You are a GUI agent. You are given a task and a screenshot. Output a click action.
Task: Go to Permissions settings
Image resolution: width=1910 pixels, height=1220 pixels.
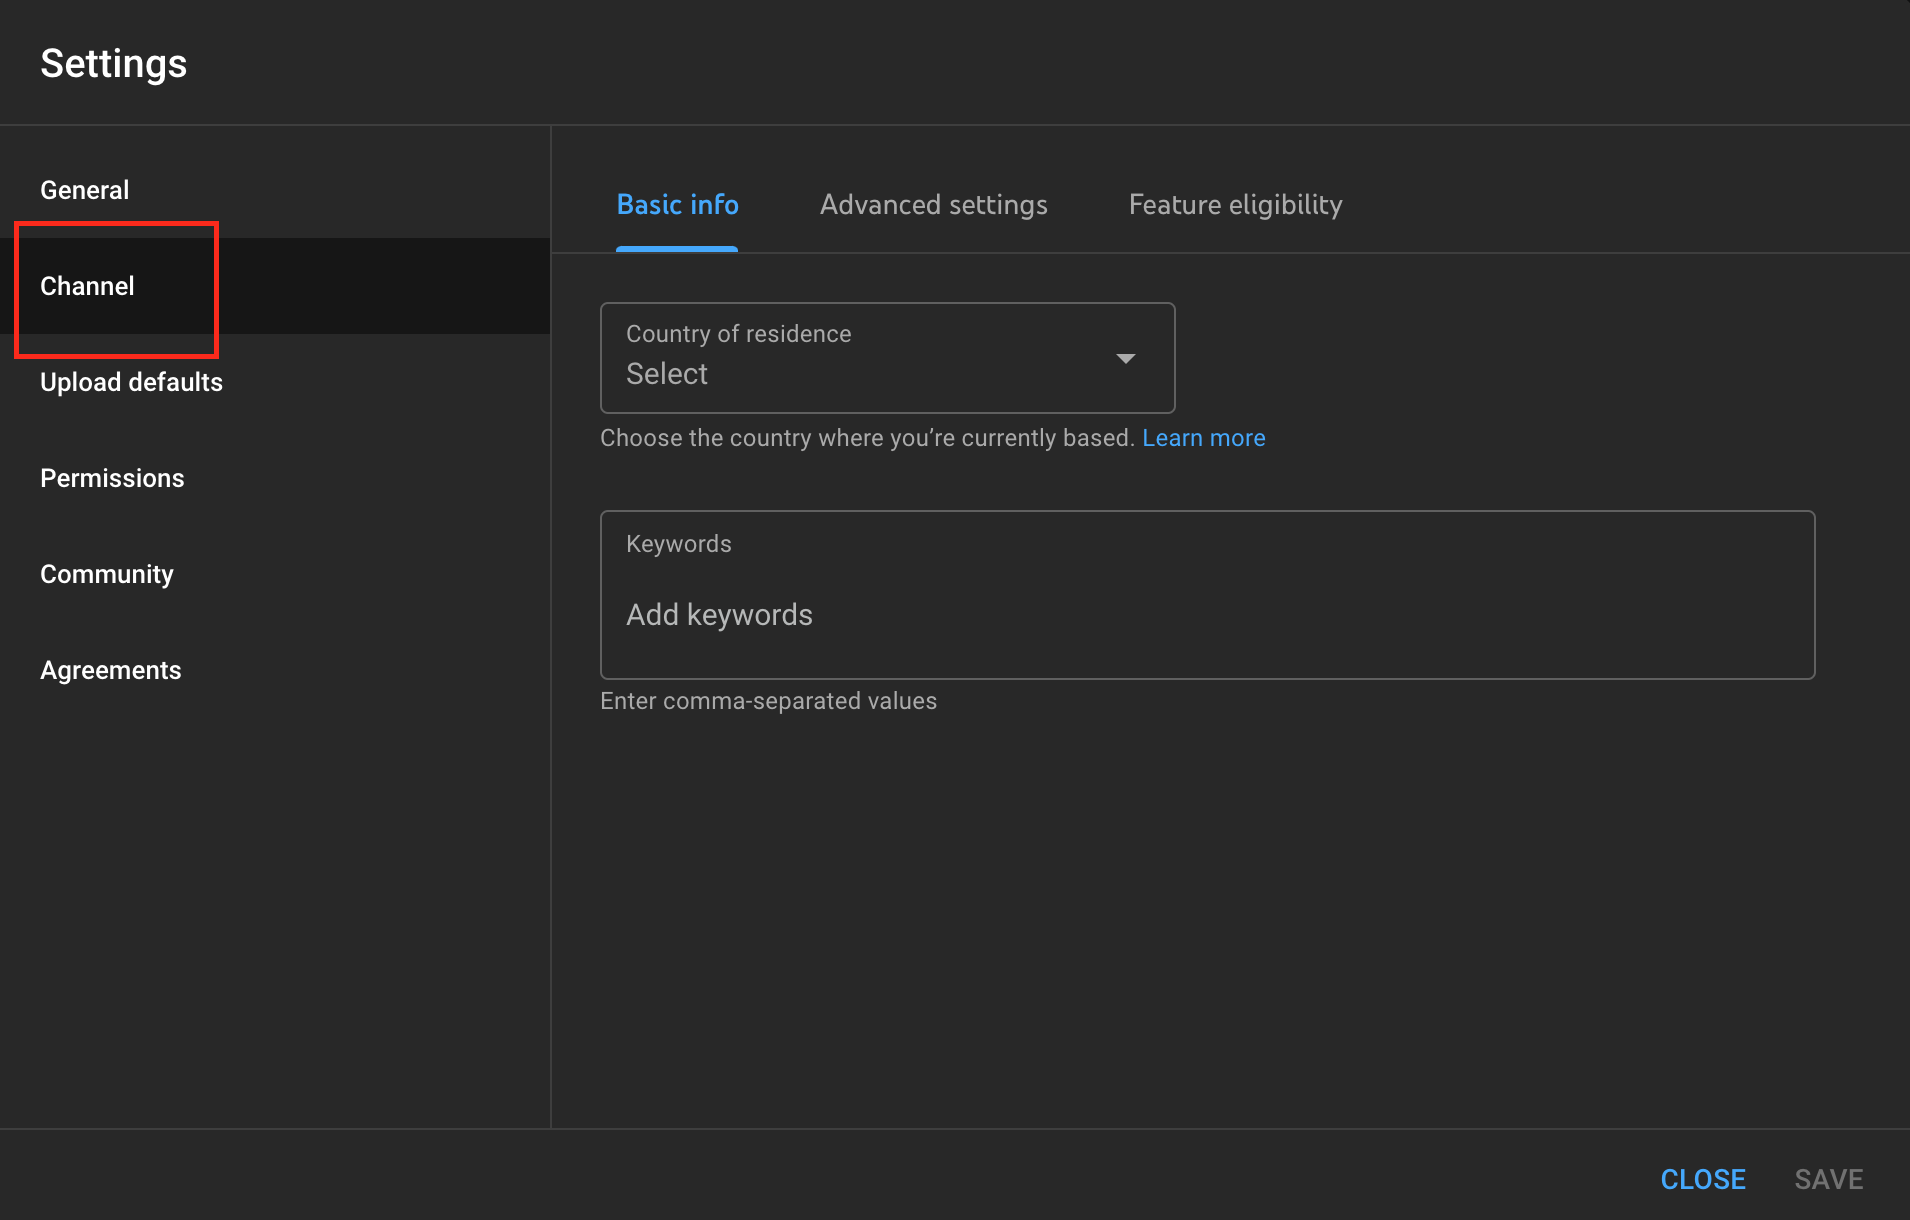(x=275, y=478)
